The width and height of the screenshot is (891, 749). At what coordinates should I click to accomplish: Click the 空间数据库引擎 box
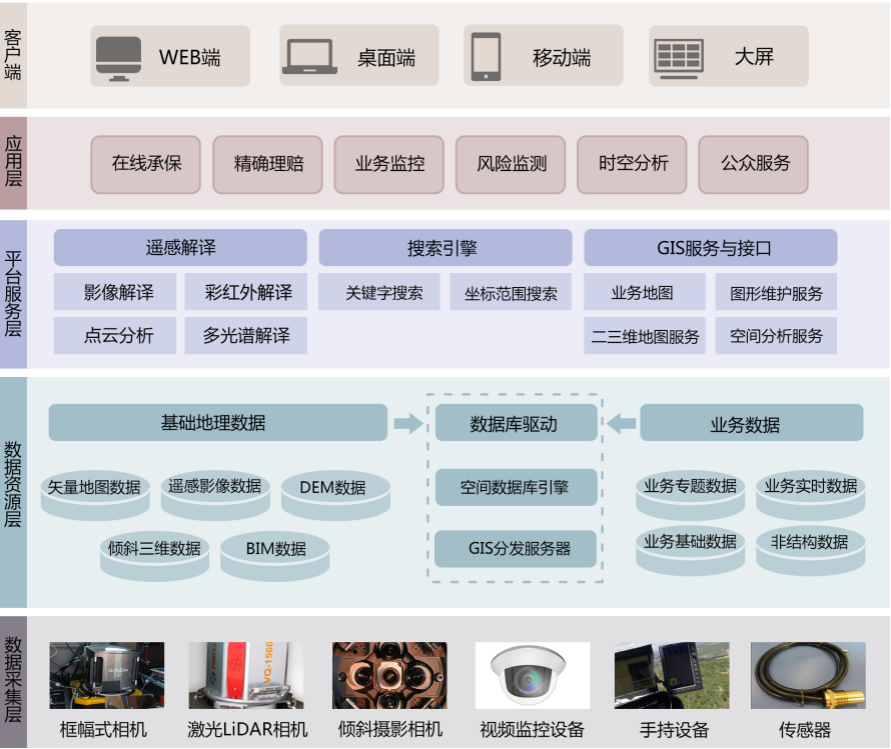(515, 488)
